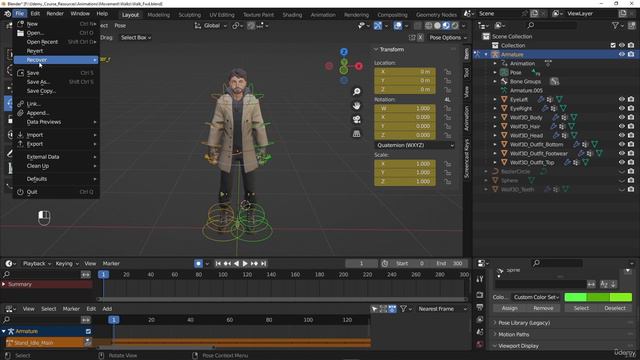Select rendered shading mode icon
Image resolution: width=640 pixels, height=360 pixels.
[x=455, y=25]
